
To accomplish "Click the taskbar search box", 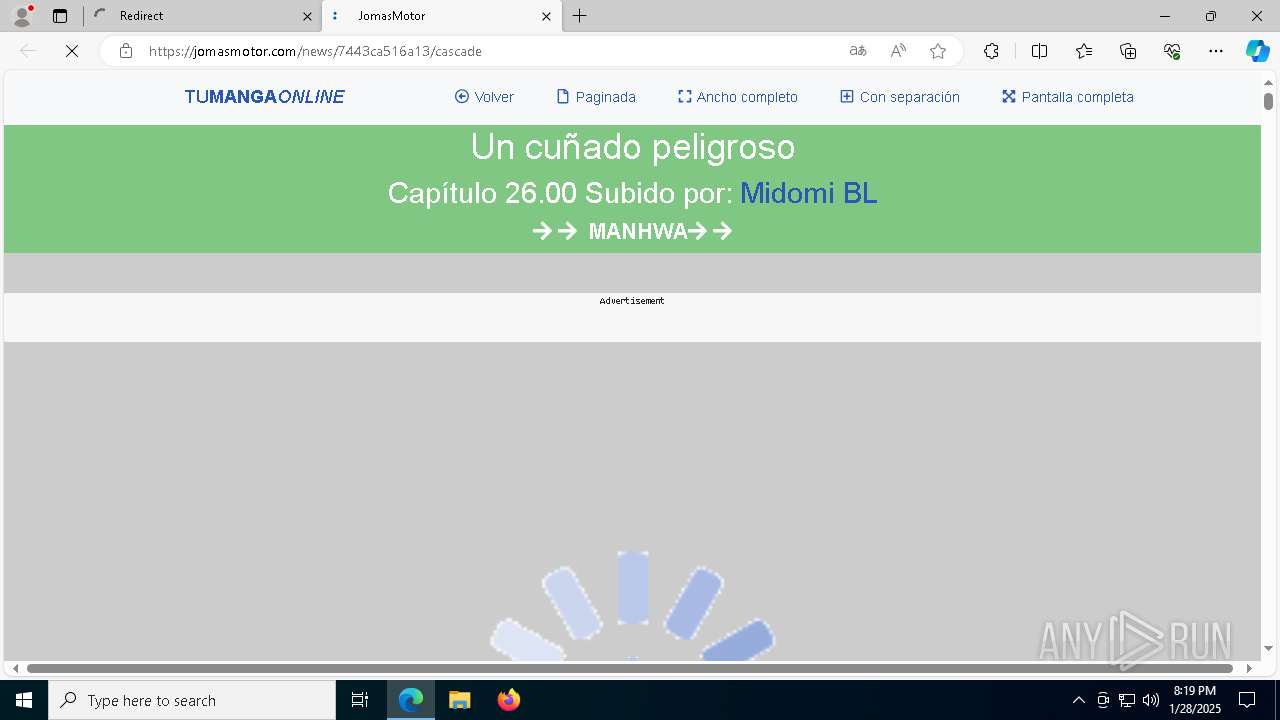I will [192, 700].
